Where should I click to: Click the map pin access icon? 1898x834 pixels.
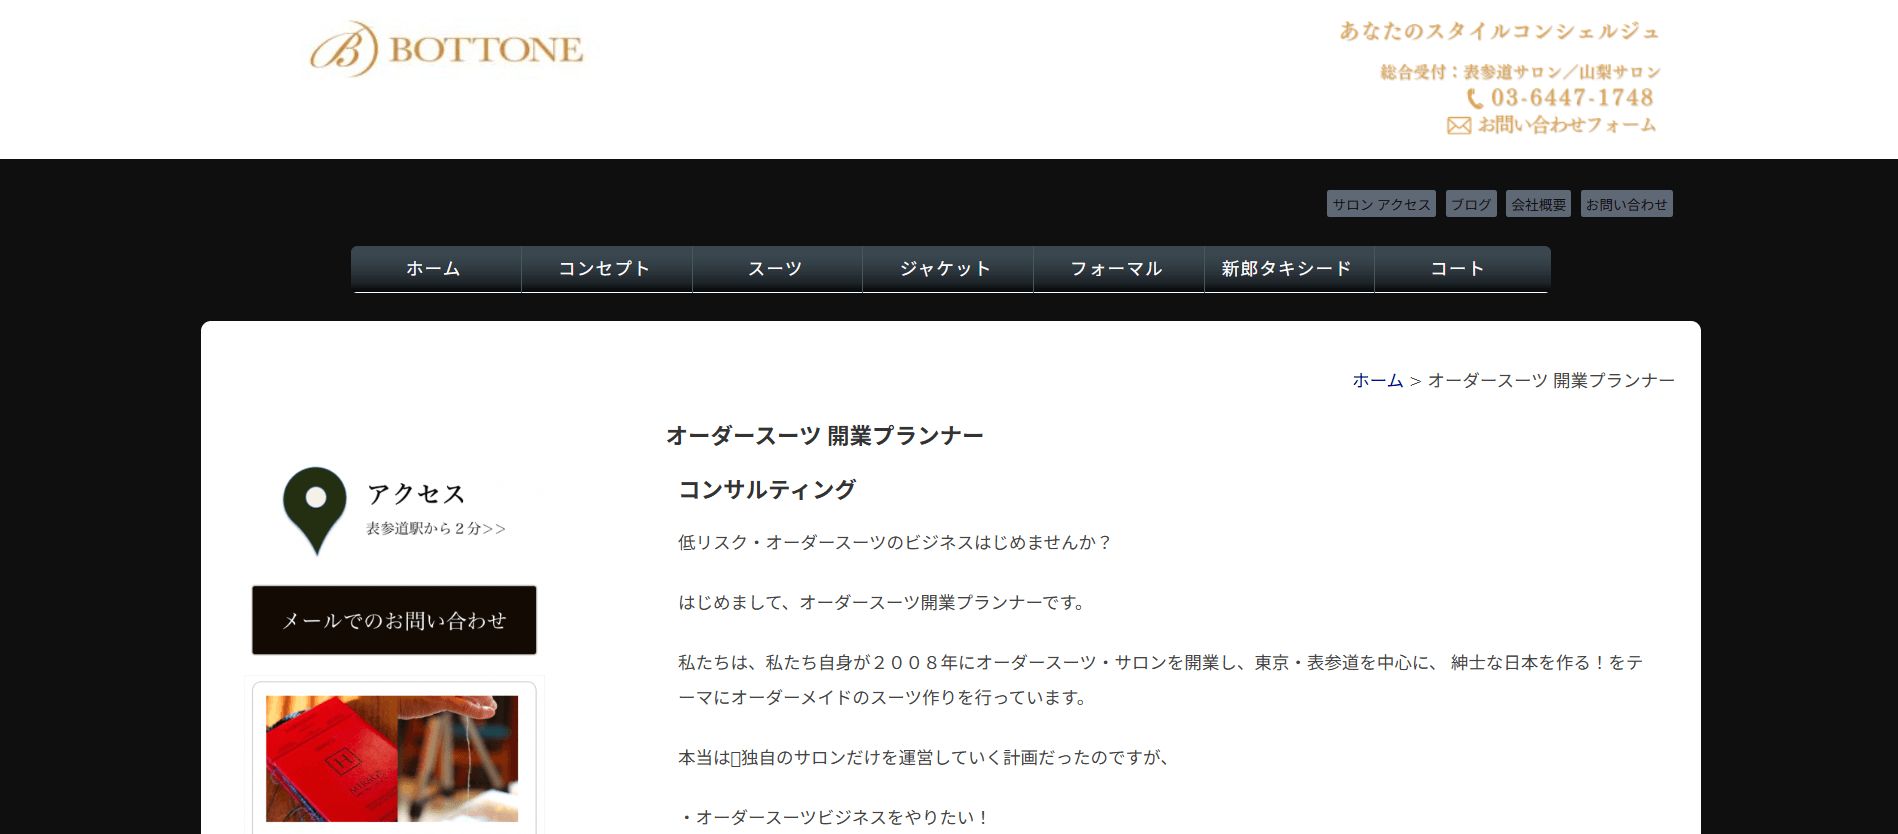[315, 510]
